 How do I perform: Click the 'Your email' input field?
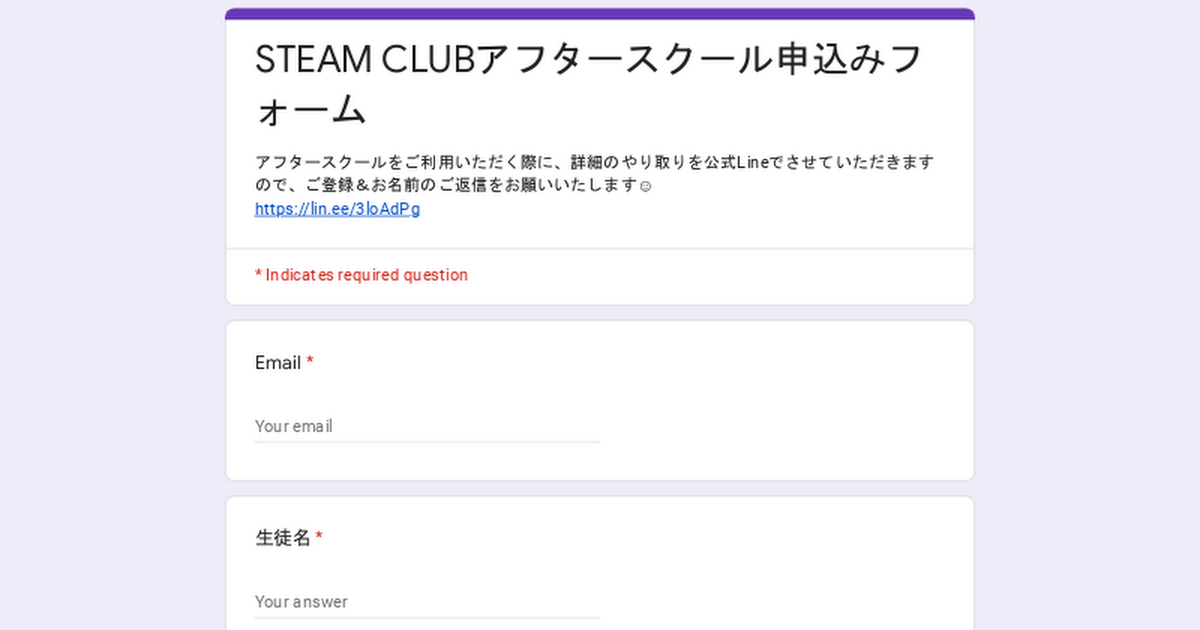[x=427, y=426]
